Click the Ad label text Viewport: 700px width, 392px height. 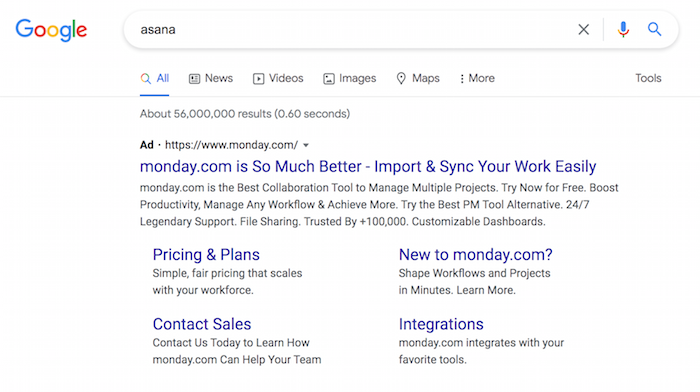[146, 145]
